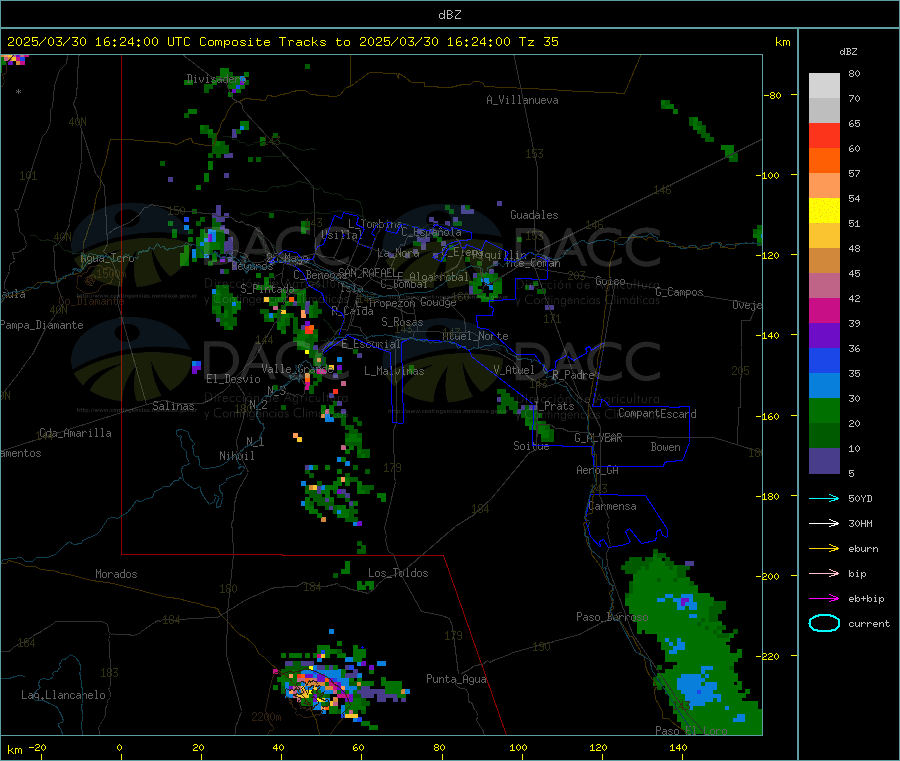
Task: Click the V_Atuel map label
Action: [x=514, y=370]
